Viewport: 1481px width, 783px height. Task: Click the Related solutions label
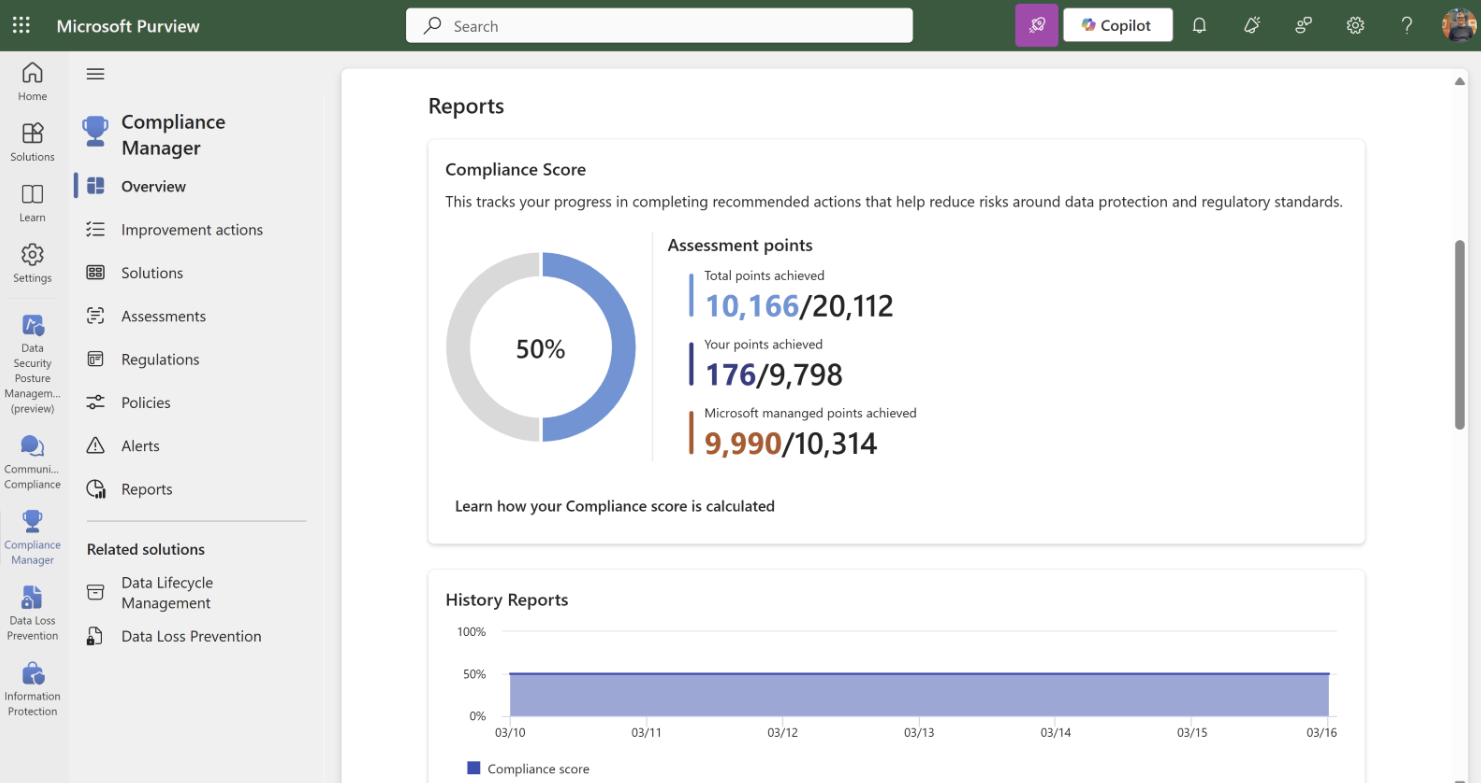[x=146, y=549]
